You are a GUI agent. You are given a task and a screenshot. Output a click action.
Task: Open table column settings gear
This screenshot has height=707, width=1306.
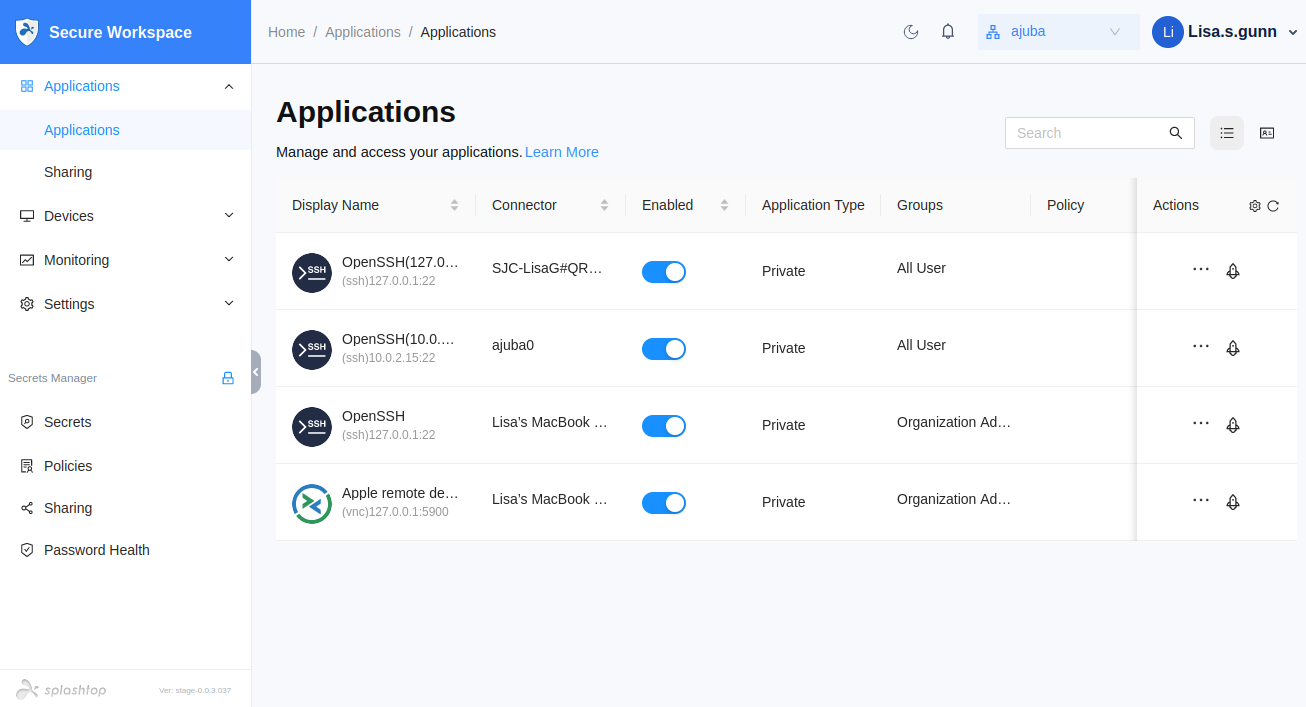click(1255, 206)
